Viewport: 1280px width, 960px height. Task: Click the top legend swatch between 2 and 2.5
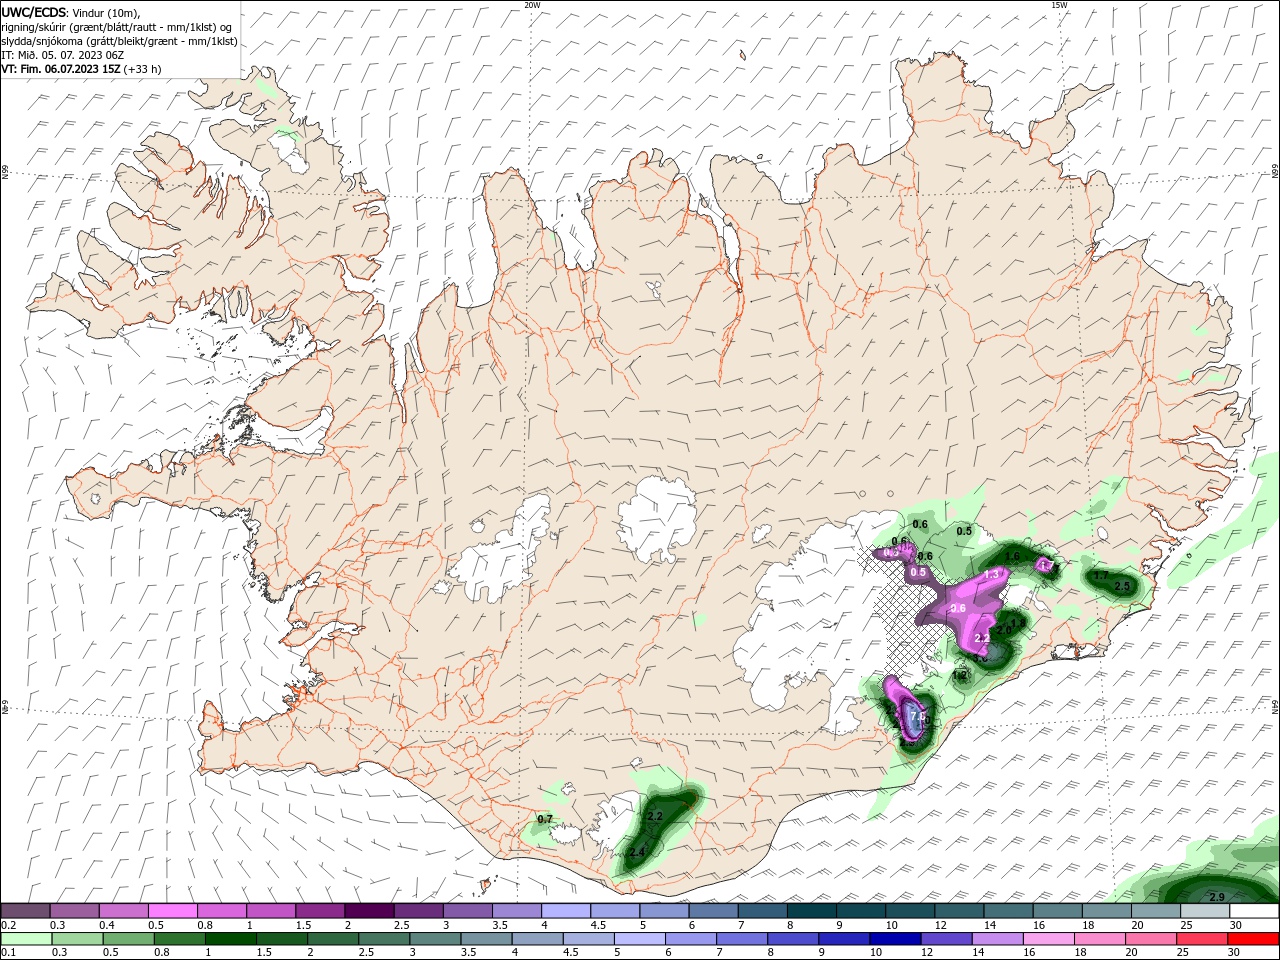pyautogui.click(x=368, y=911)
